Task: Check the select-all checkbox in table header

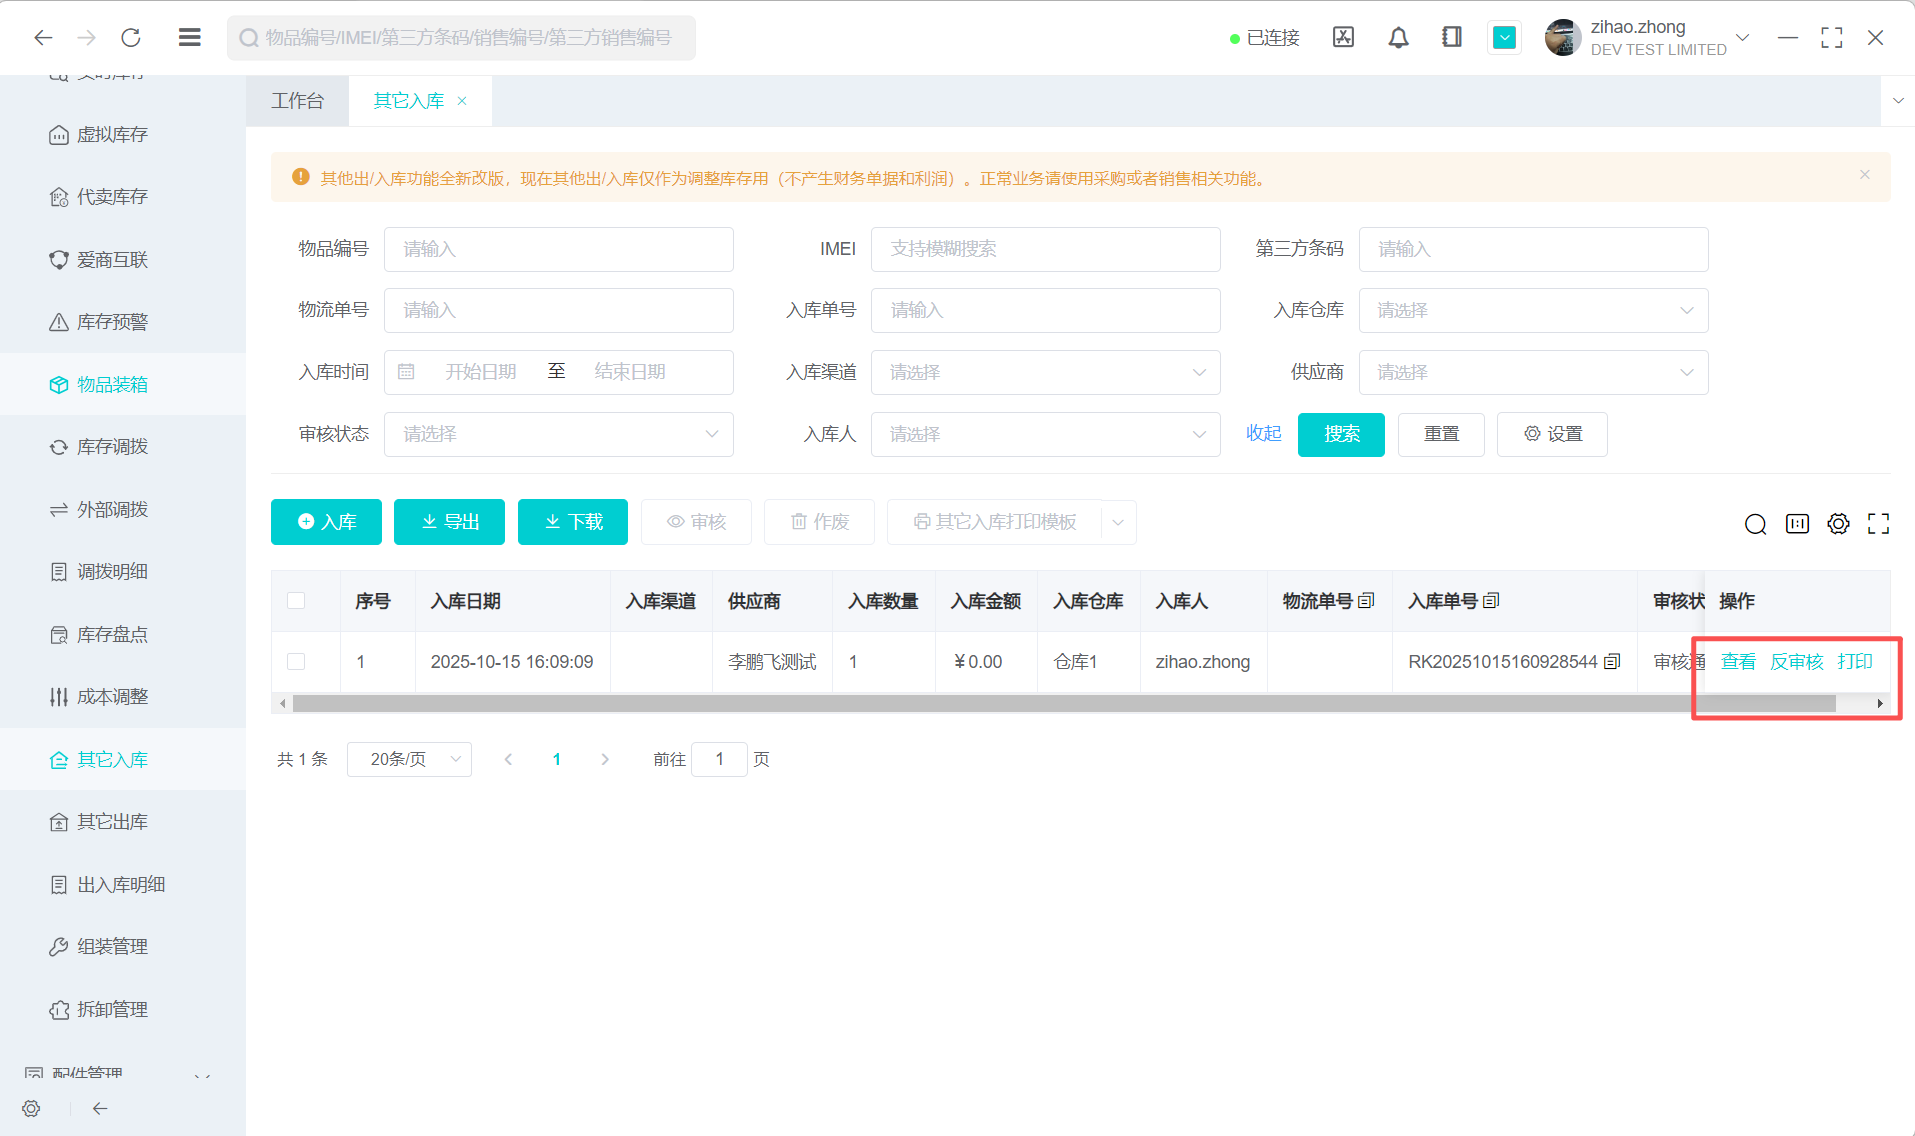Action: [296, 601]
